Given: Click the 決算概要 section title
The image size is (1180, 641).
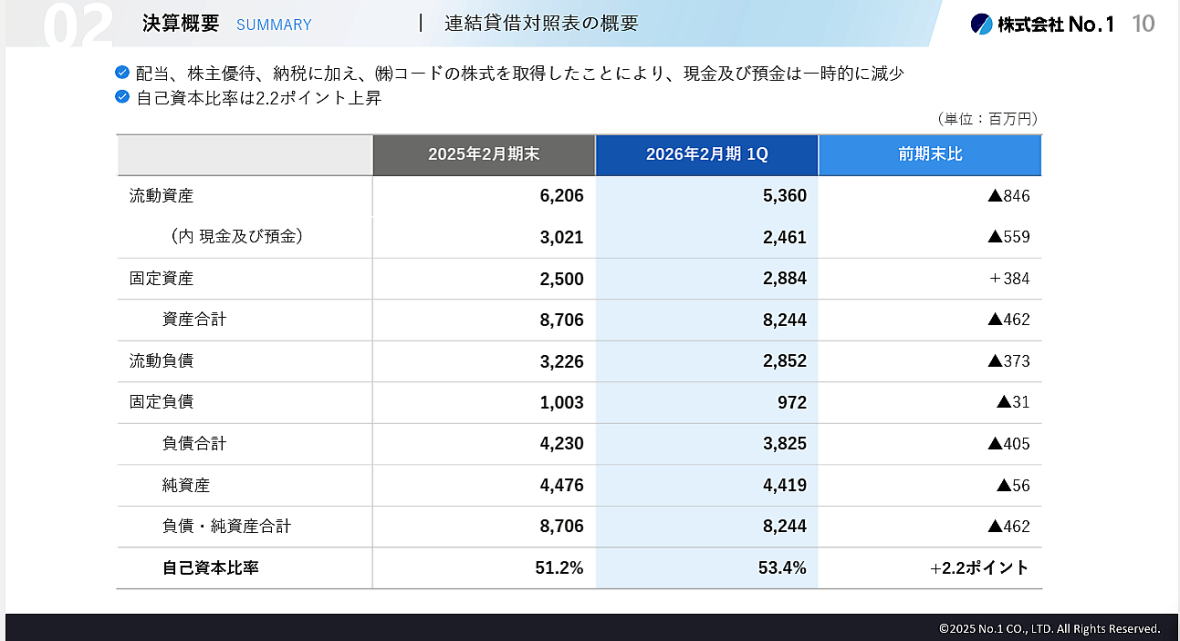Looking at the screenshot, I should coord(181,23).
